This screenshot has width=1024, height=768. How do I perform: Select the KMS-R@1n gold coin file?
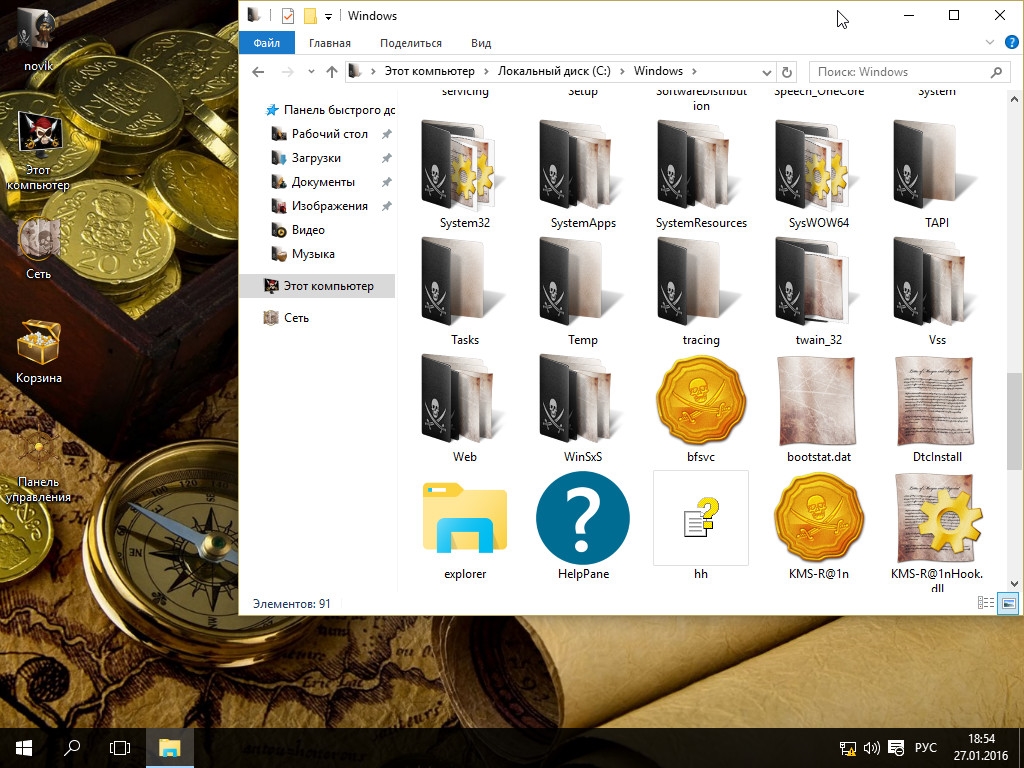click(819, 519)
